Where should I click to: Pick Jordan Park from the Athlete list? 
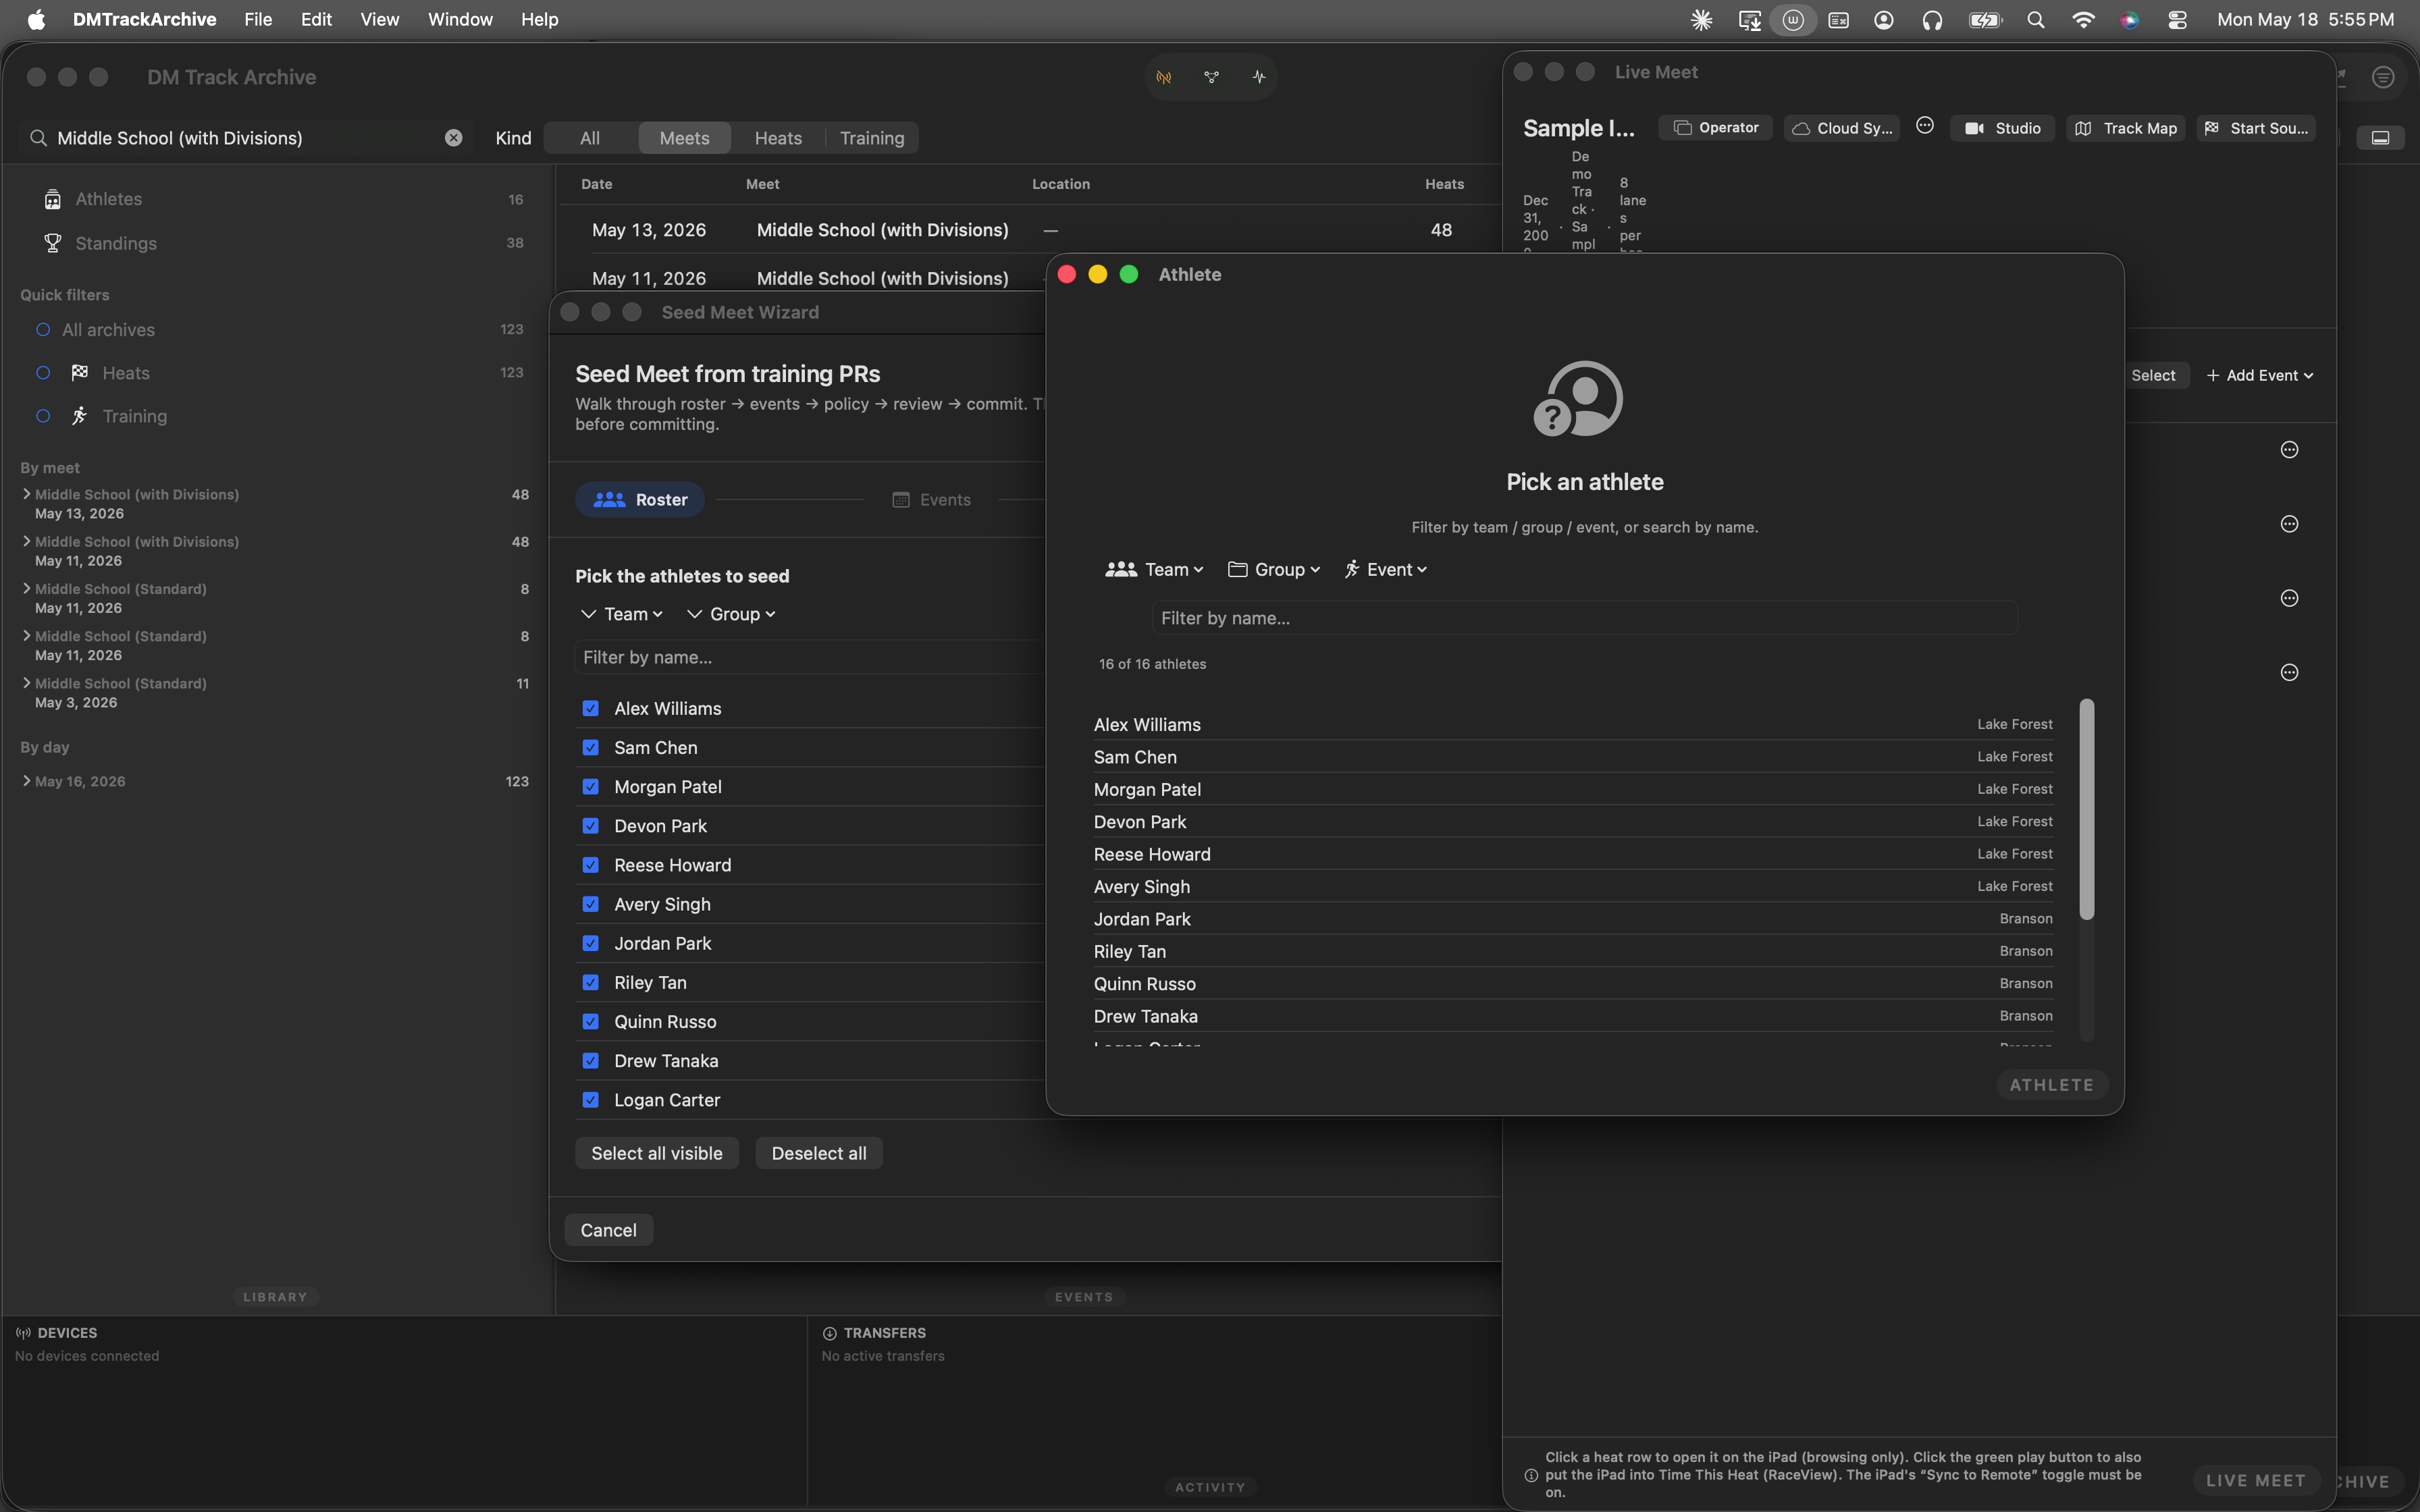1573,919
